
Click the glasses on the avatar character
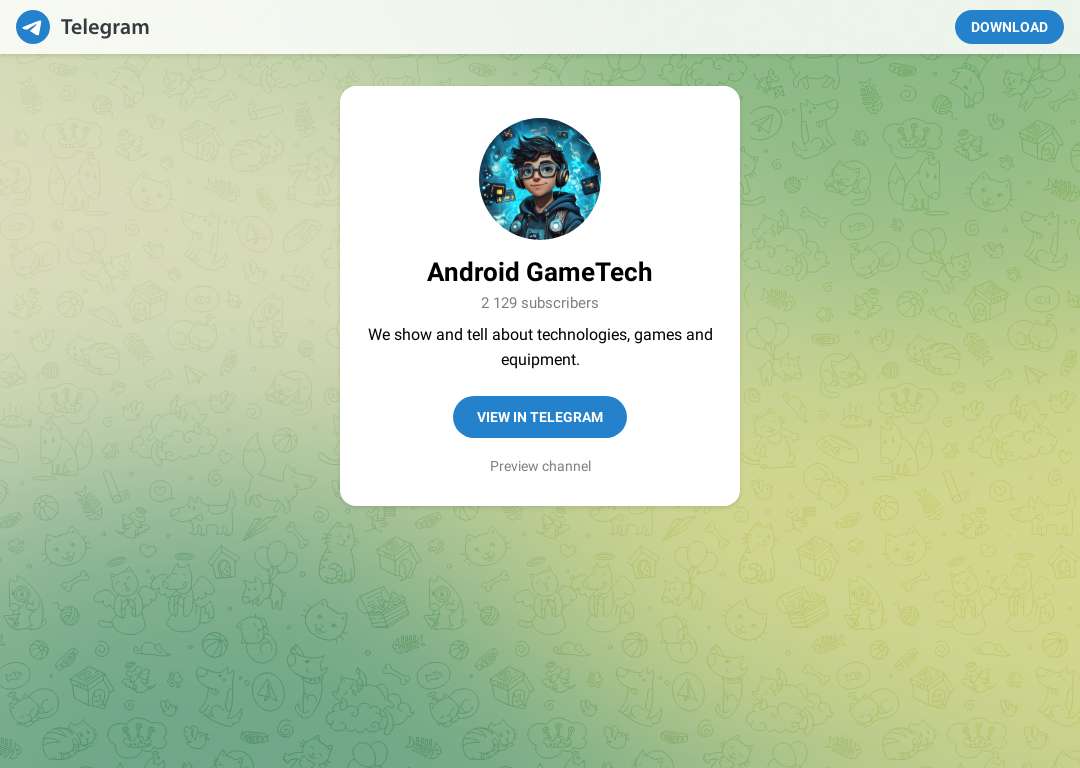(x=539, y=170)
